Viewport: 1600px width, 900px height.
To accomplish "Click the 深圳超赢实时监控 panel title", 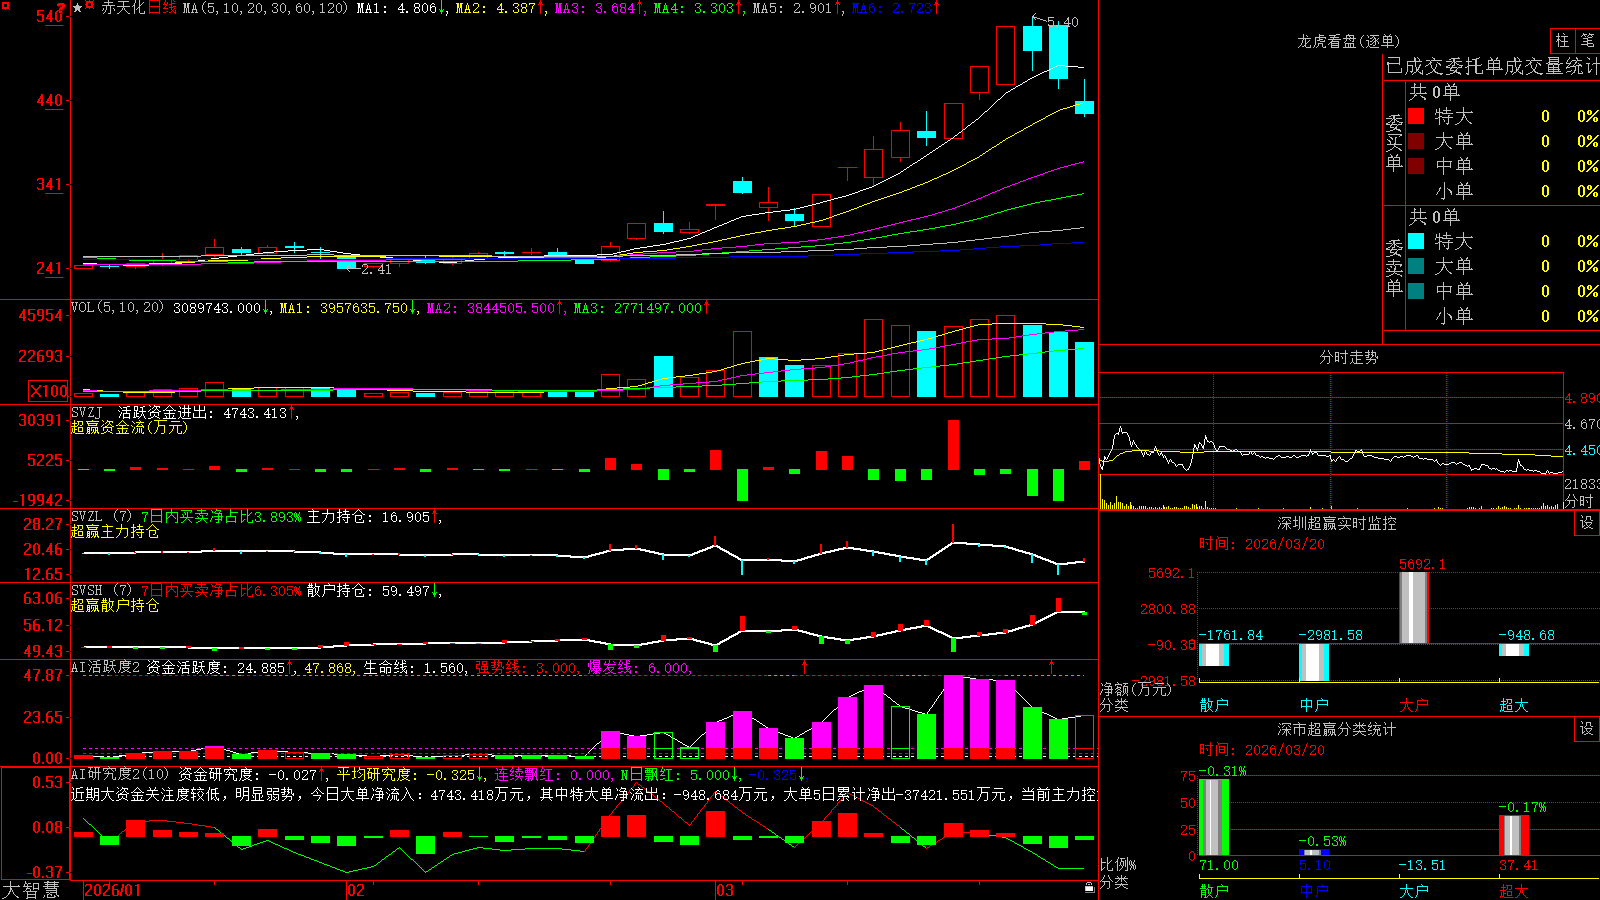I will coord(1336,523).
